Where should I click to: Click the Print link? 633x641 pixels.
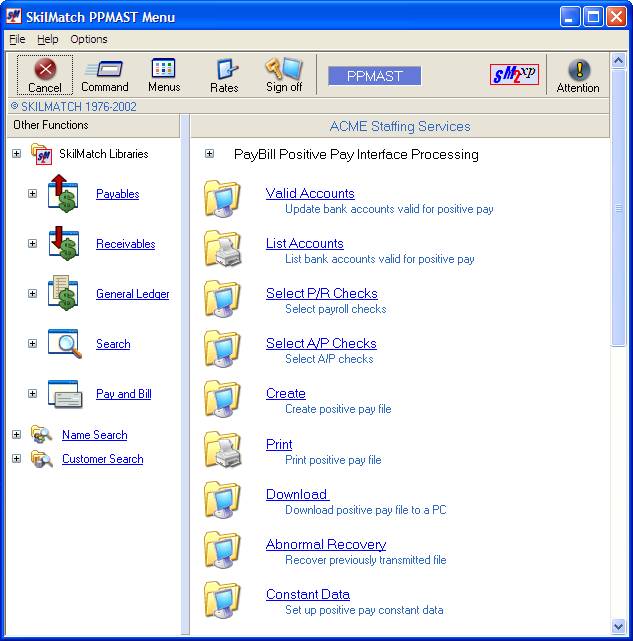click(x=279, y=444)
